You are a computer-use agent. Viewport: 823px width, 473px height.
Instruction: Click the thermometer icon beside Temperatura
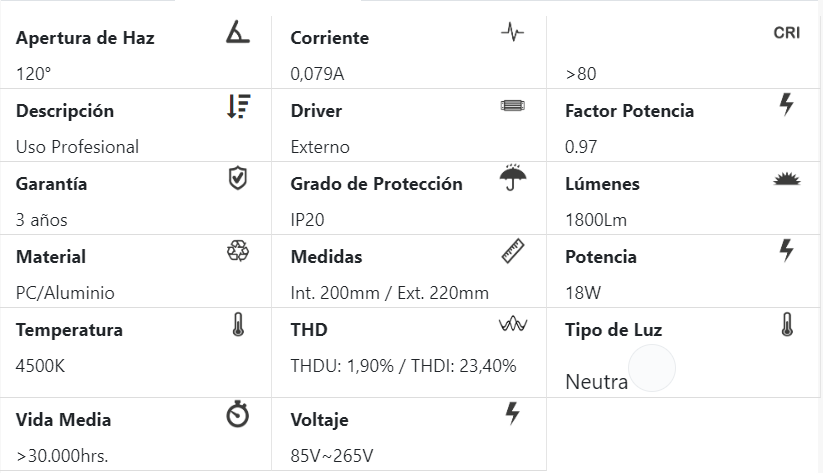(x=238, y=325)
